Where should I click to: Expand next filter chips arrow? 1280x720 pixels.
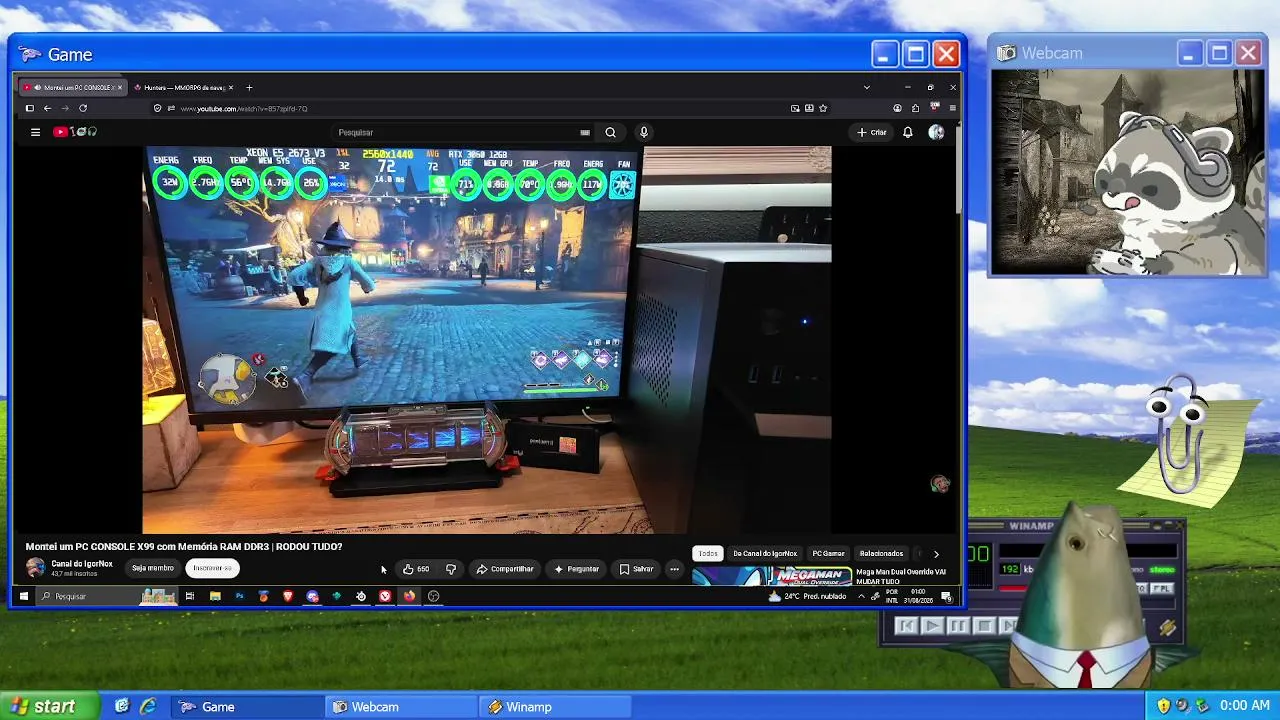(x=936, y=553)
